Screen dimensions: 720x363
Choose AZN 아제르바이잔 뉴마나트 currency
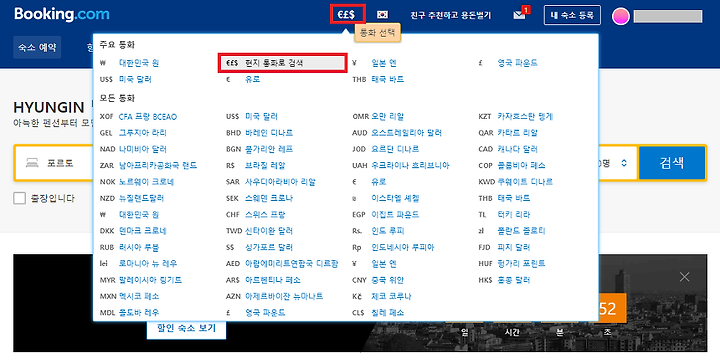coord(275,296)
